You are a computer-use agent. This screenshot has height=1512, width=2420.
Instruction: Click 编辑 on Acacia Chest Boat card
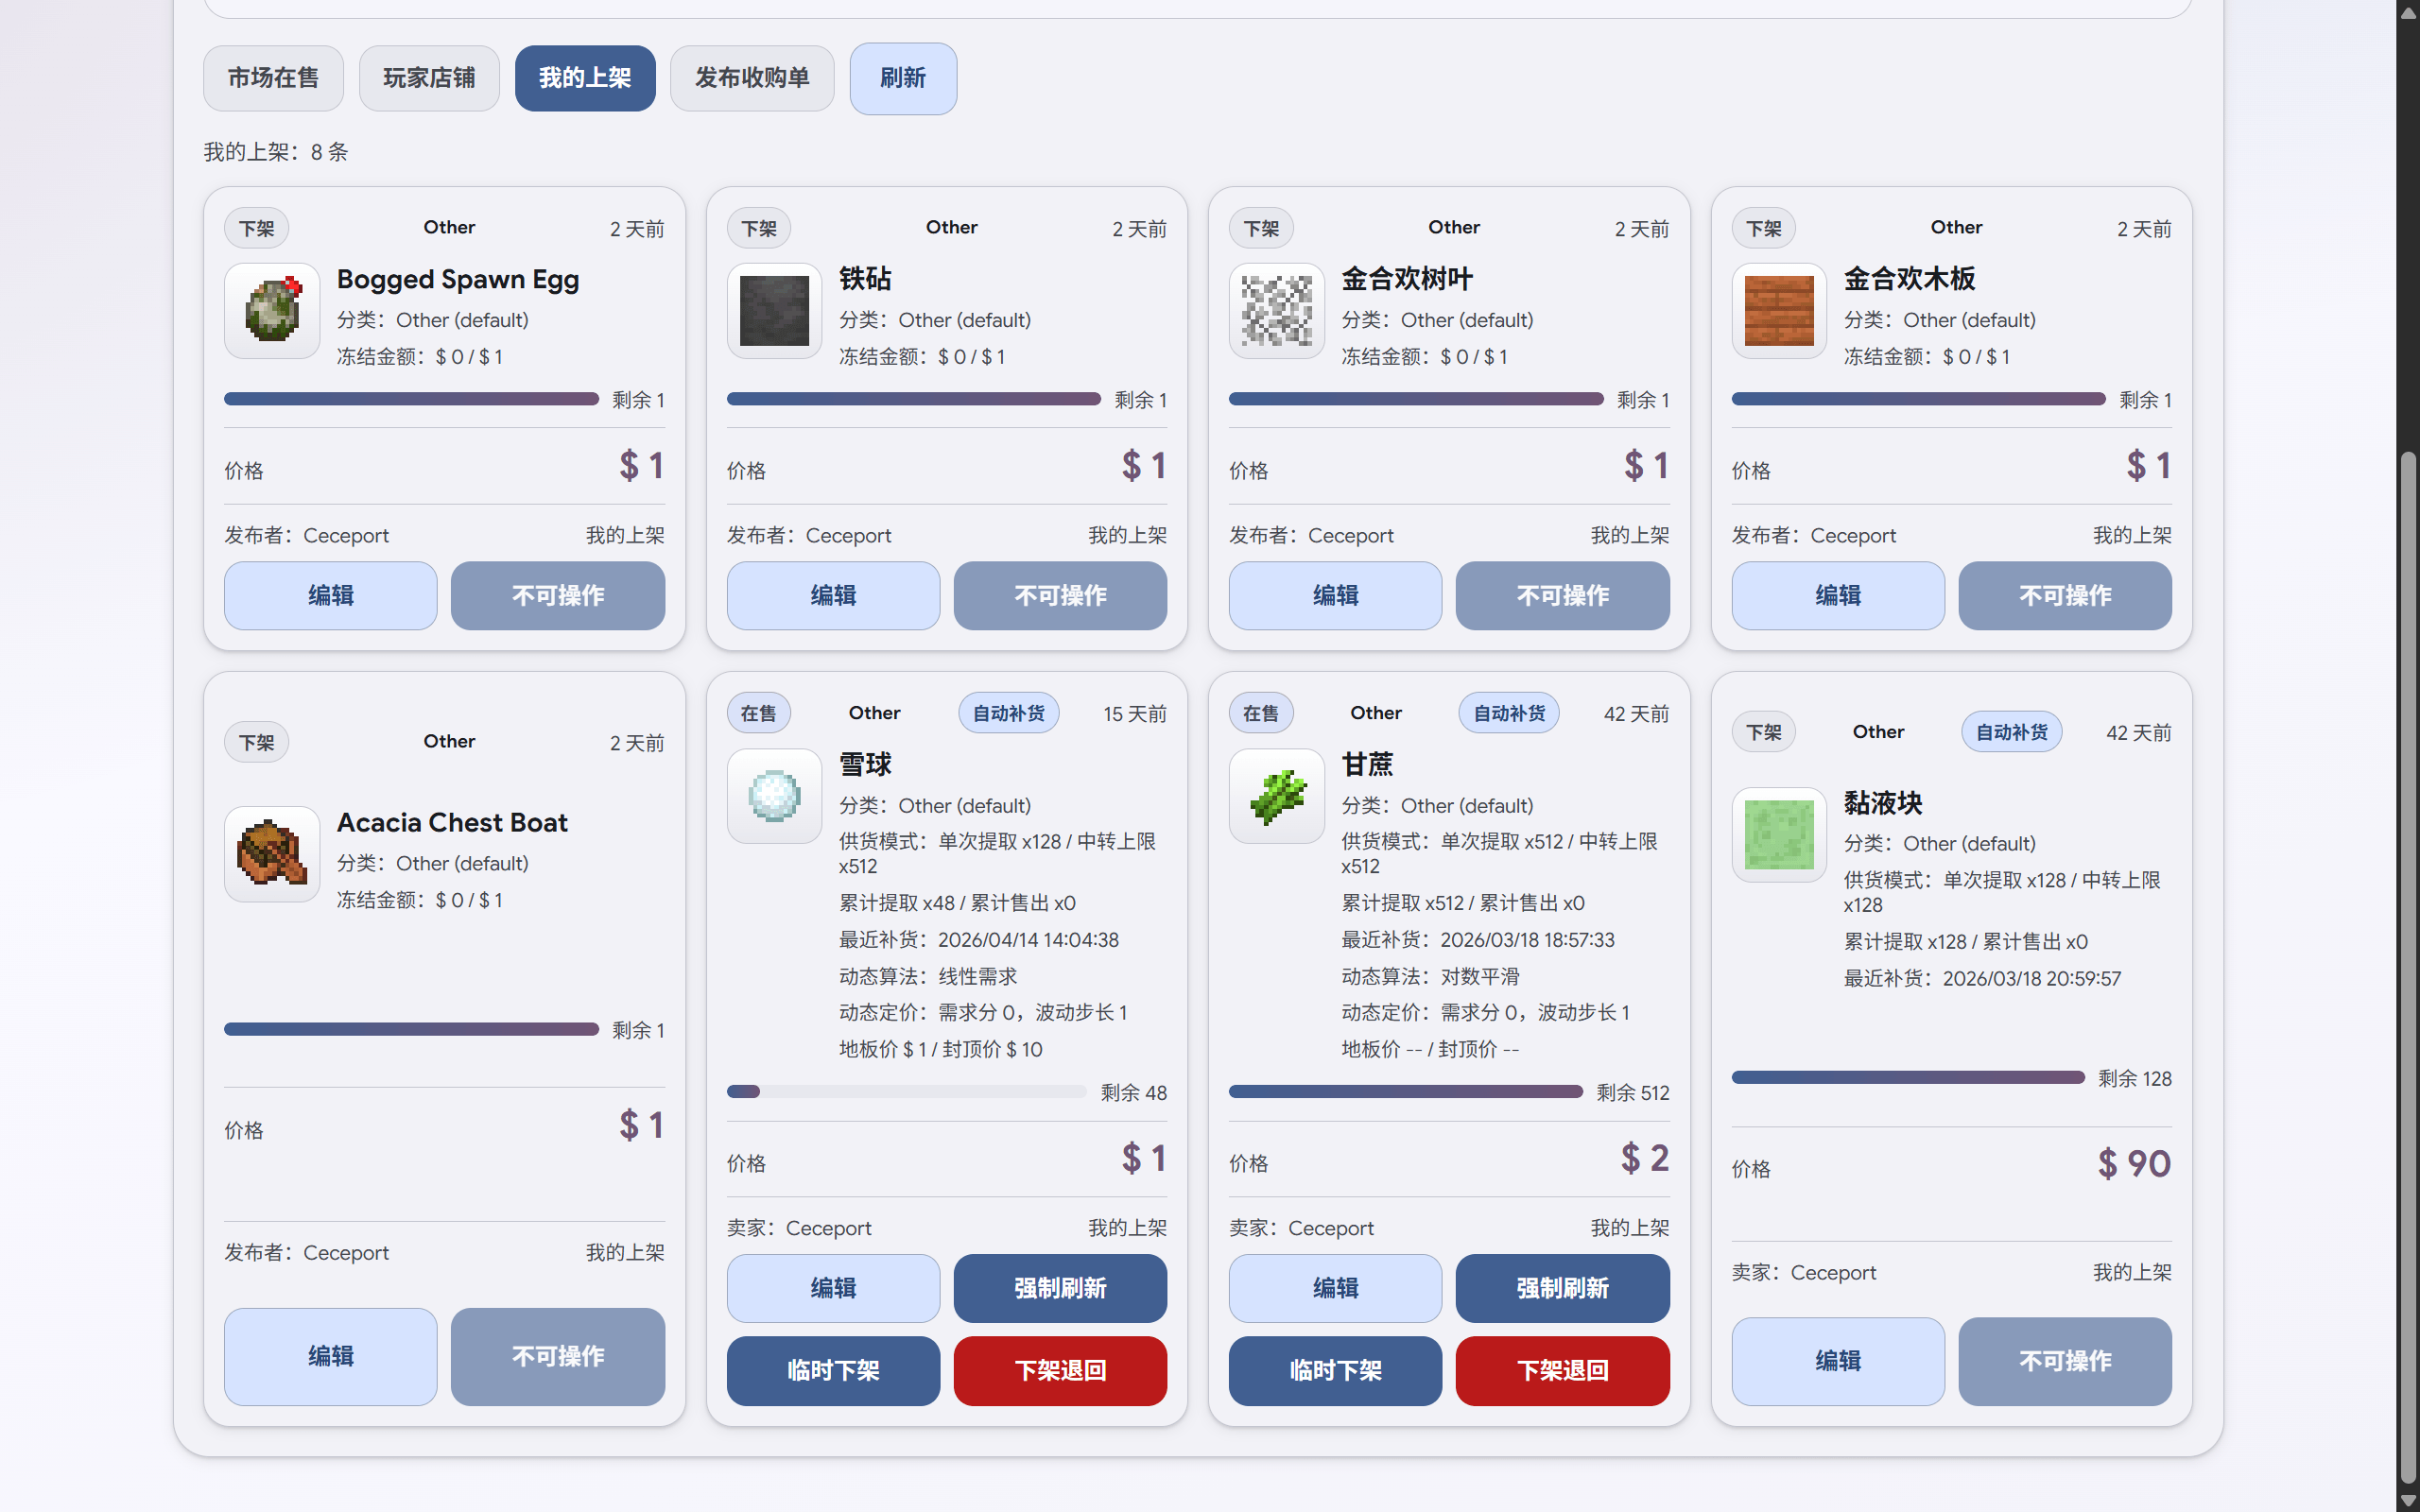[331, 1357]
